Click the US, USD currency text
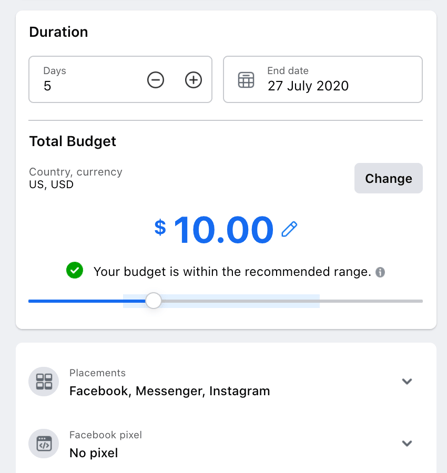Image resolution: width=447 pixels, height=473 pixels. coord(51,184)
